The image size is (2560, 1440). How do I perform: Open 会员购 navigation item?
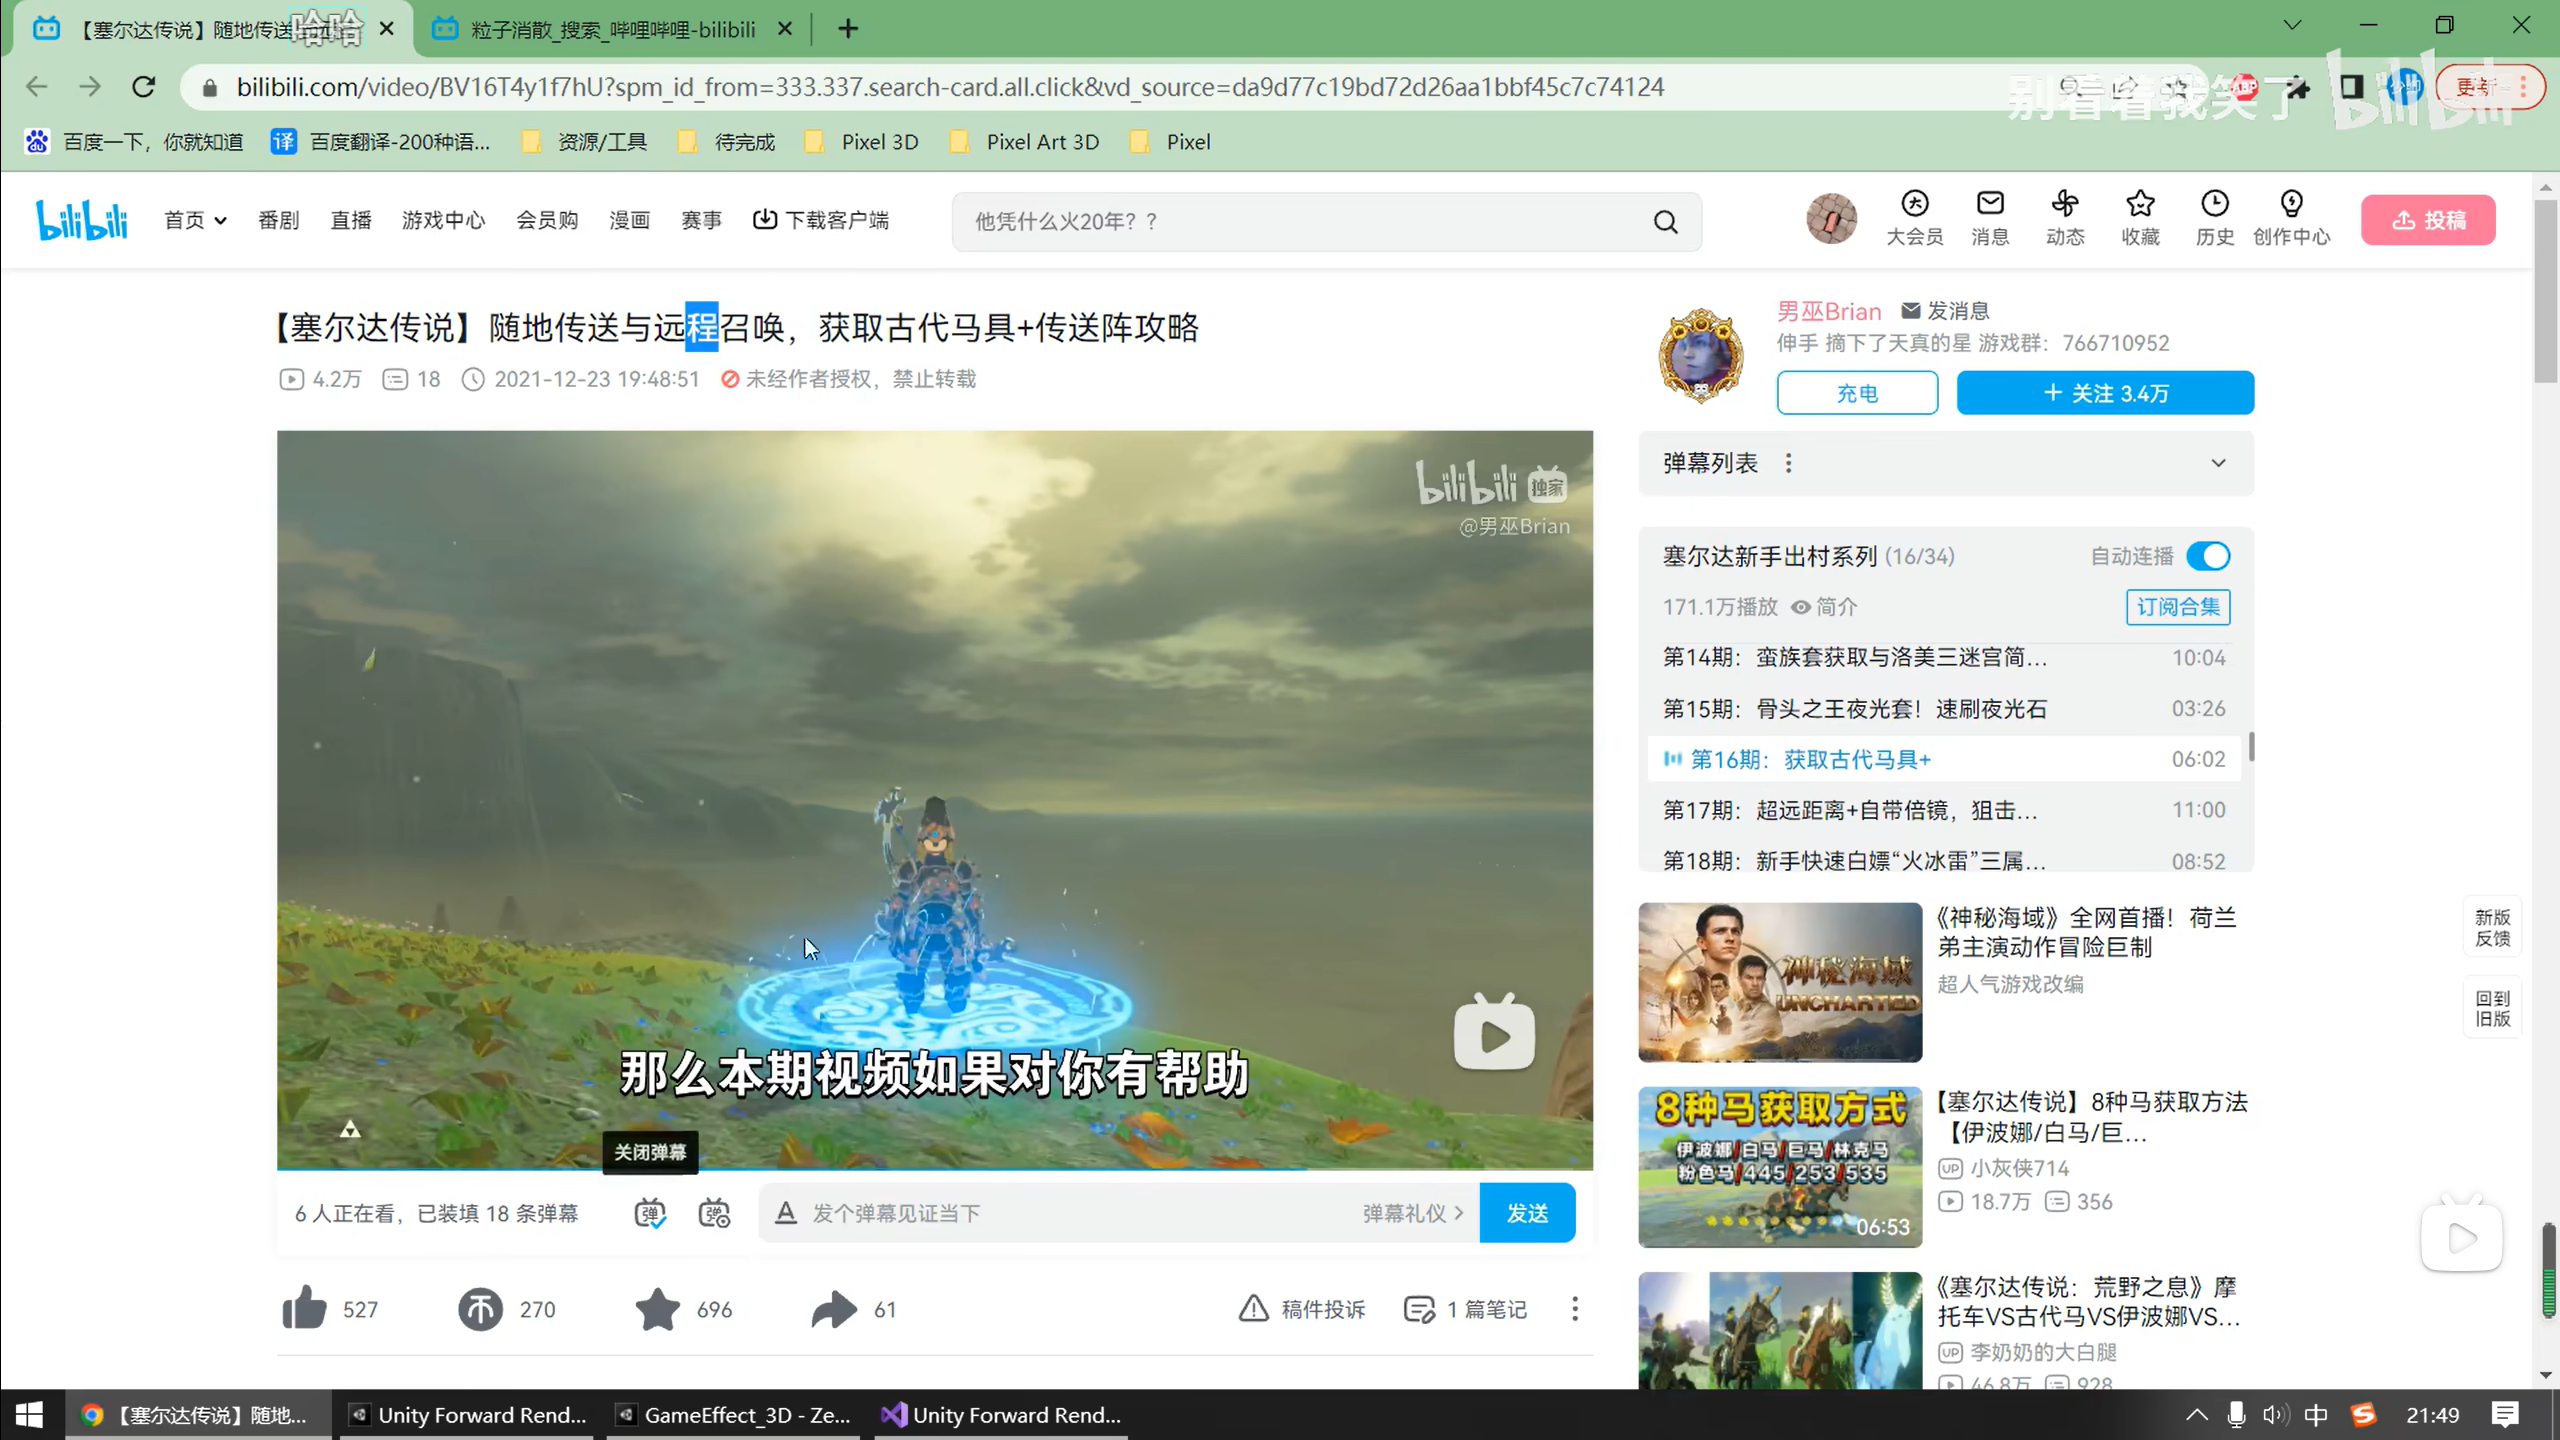[x=547, y=220]
